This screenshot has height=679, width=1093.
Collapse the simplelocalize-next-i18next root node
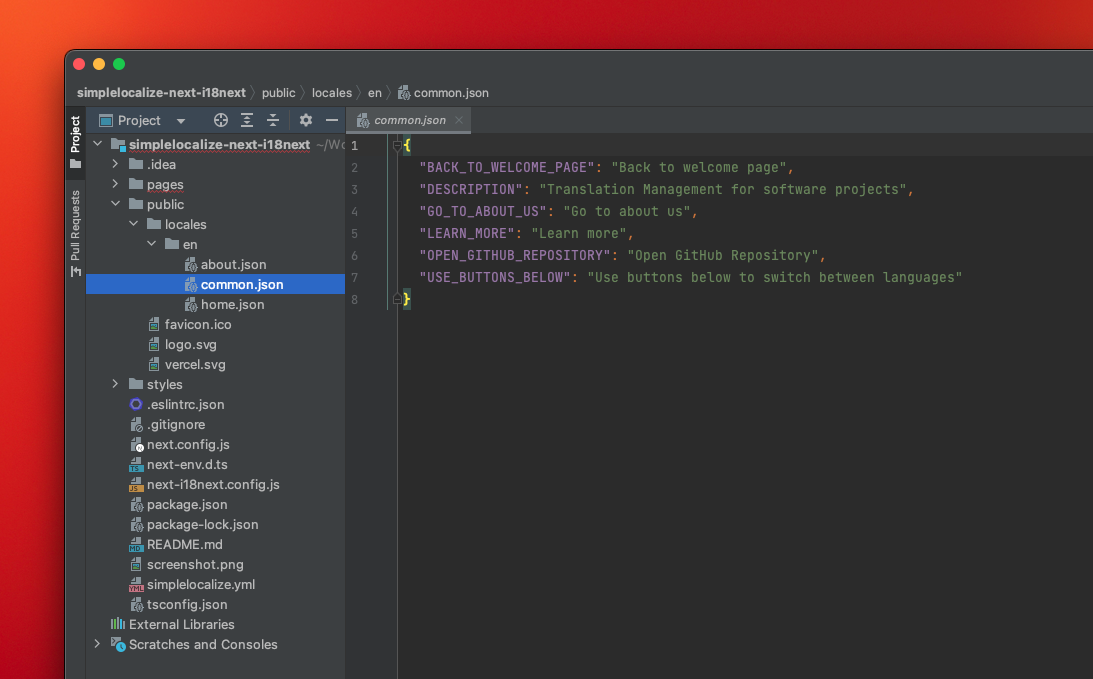coord(98,144)
